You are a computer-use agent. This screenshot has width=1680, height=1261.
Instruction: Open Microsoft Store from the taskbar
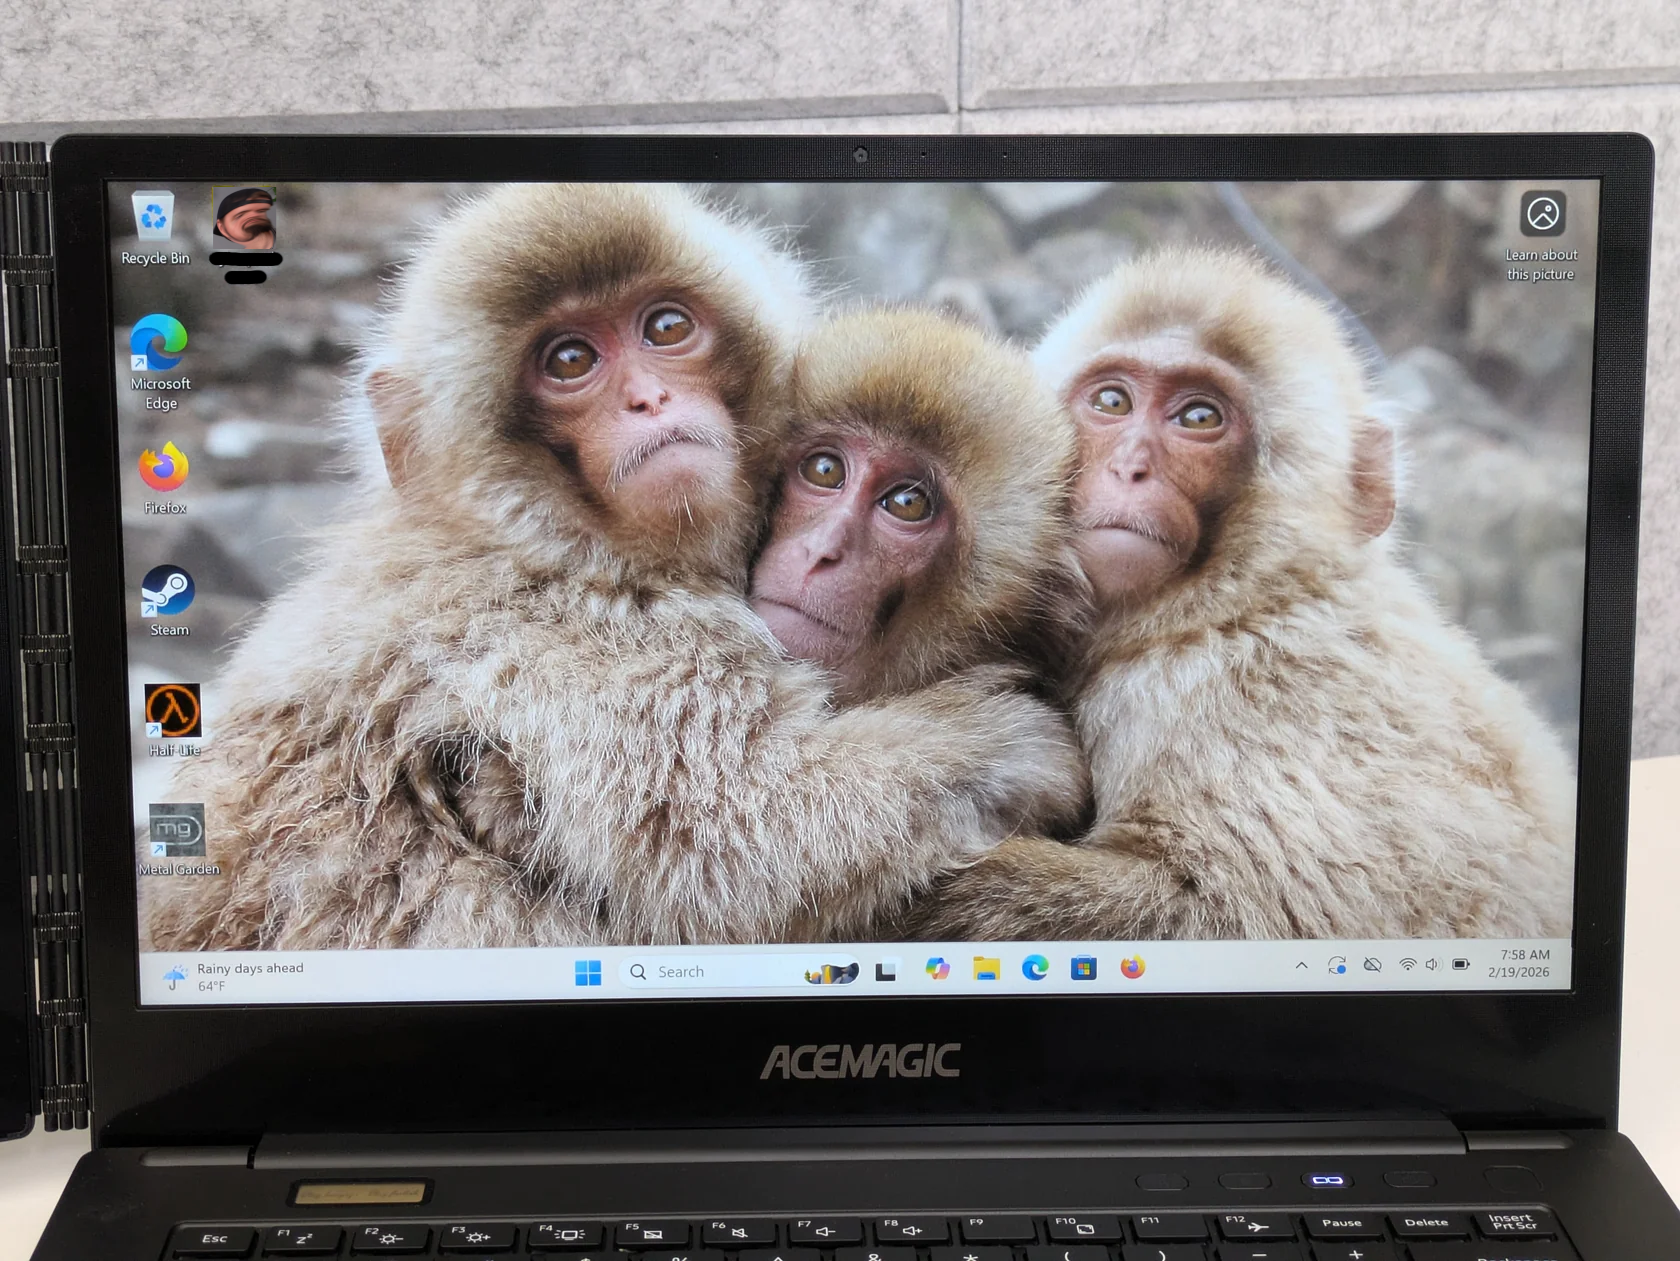point(1083,968)
